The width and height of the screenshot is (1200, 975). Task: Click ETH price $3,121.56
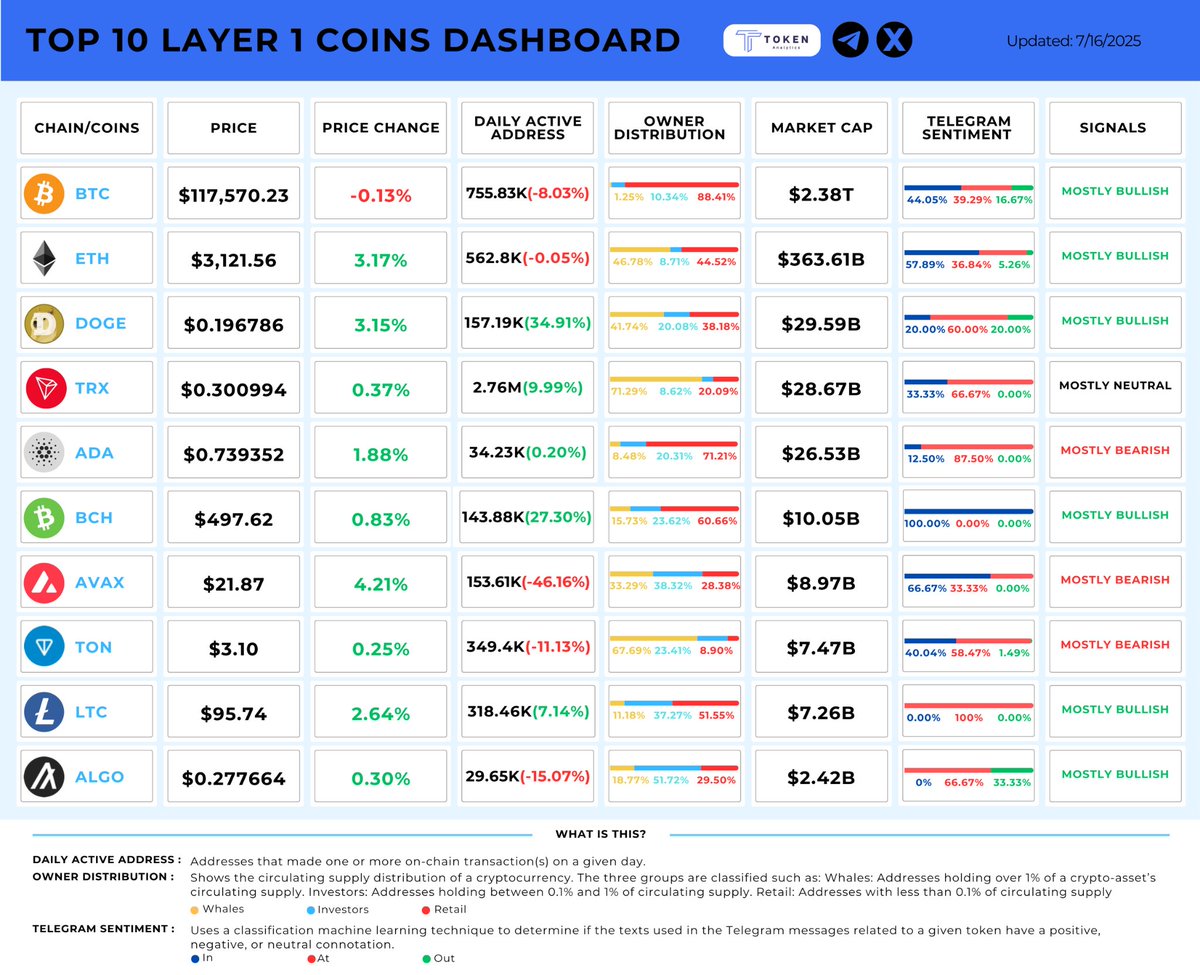click(233, 260)
